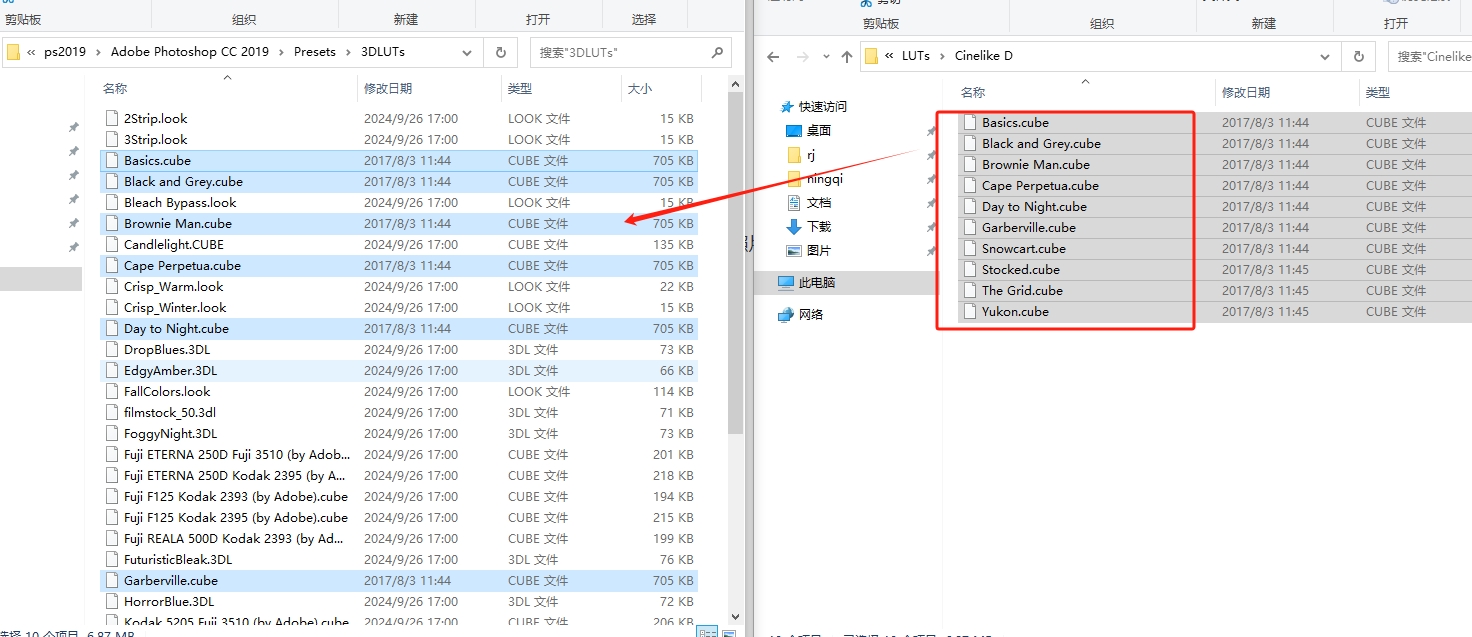Image resolution: width=1472 pixels, height=637 pixels.
Task: Click the 搜索"Cinelike search field
Action: tap(1430, 56)
